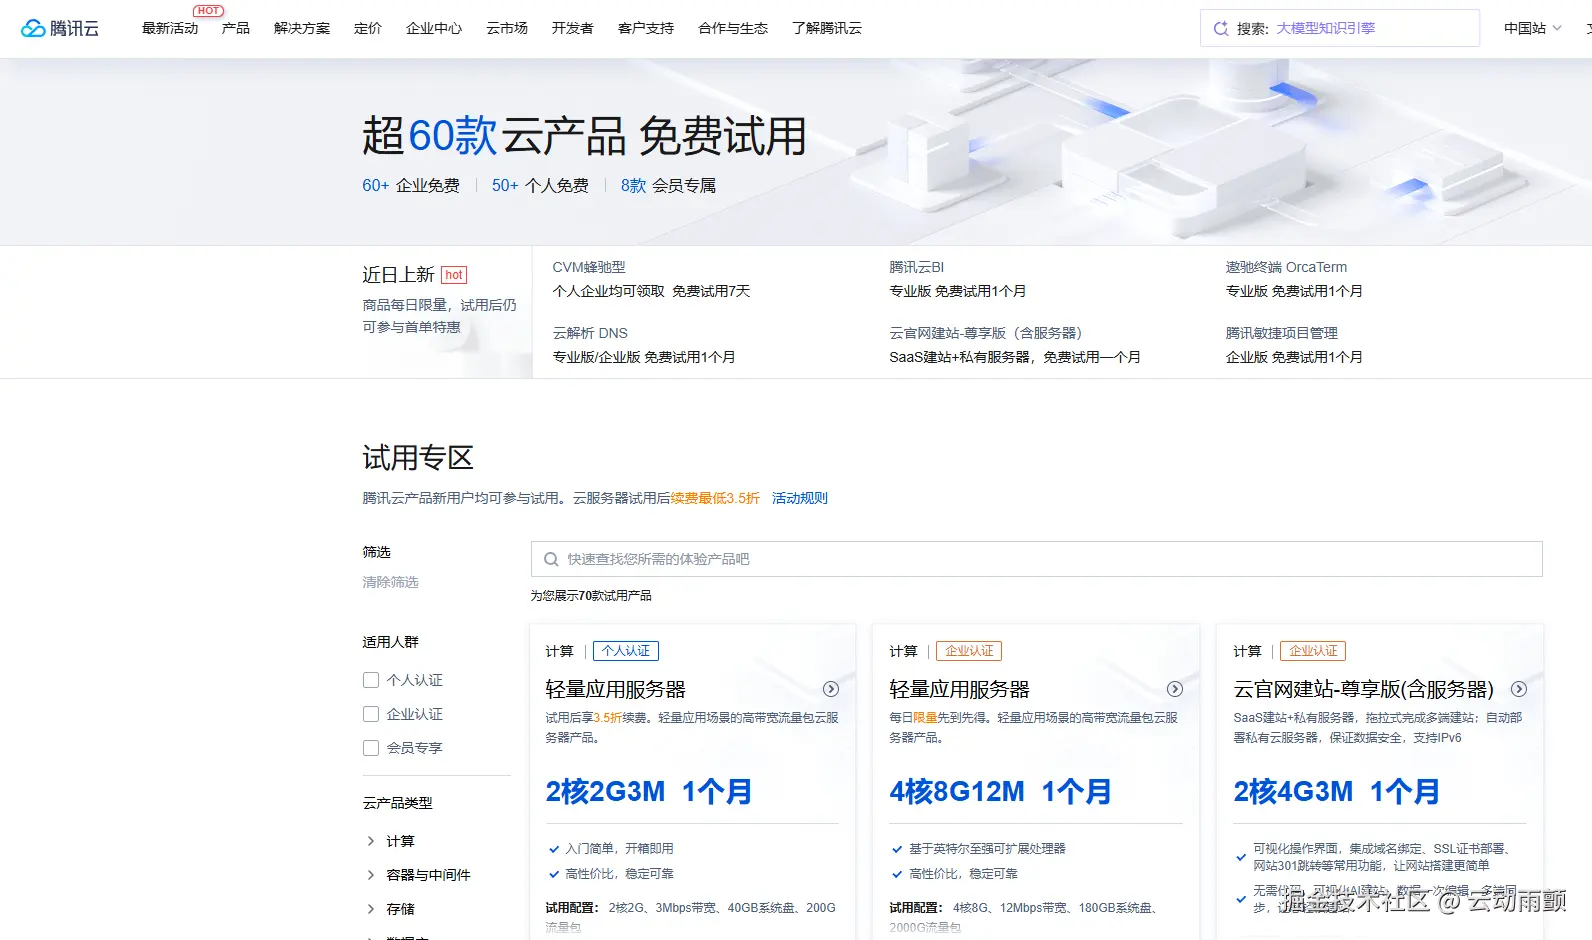Open arrow icon on 个人认证 轻量应用服务器 card
1592x940 pixels.
pos(831,689)
